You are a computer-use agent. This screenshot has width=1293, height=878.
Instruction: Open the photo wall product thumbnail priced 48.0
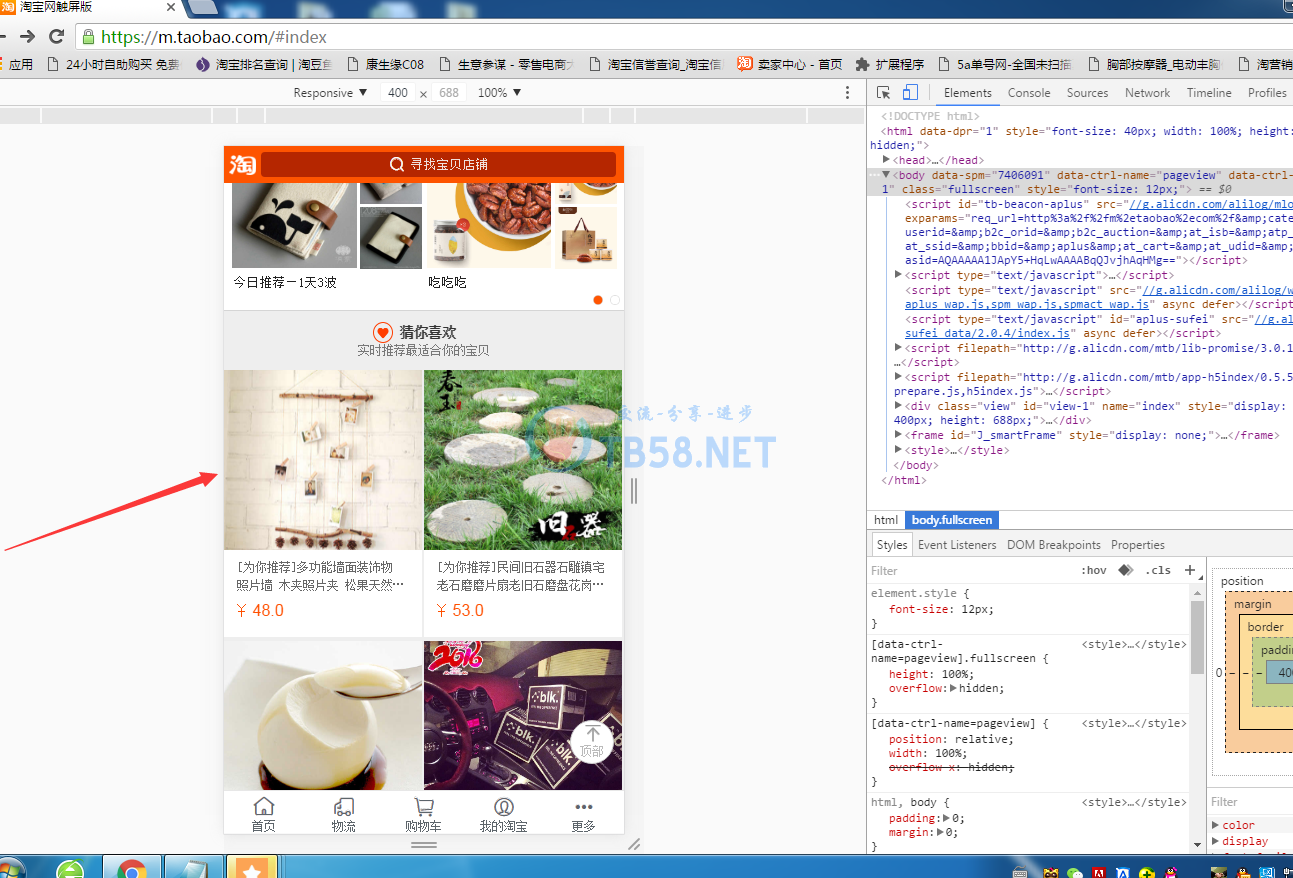pos(323,460)
